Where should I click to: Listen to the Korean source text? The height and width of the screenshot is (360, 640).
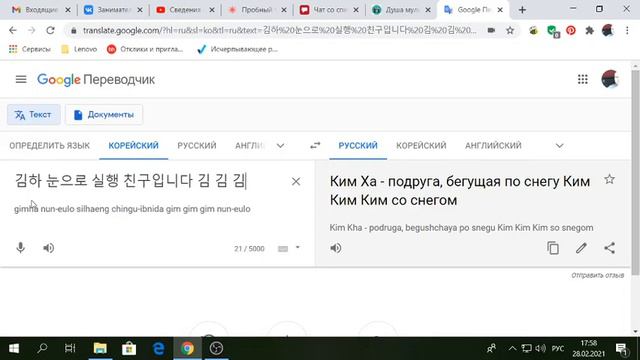click(49, 248)
